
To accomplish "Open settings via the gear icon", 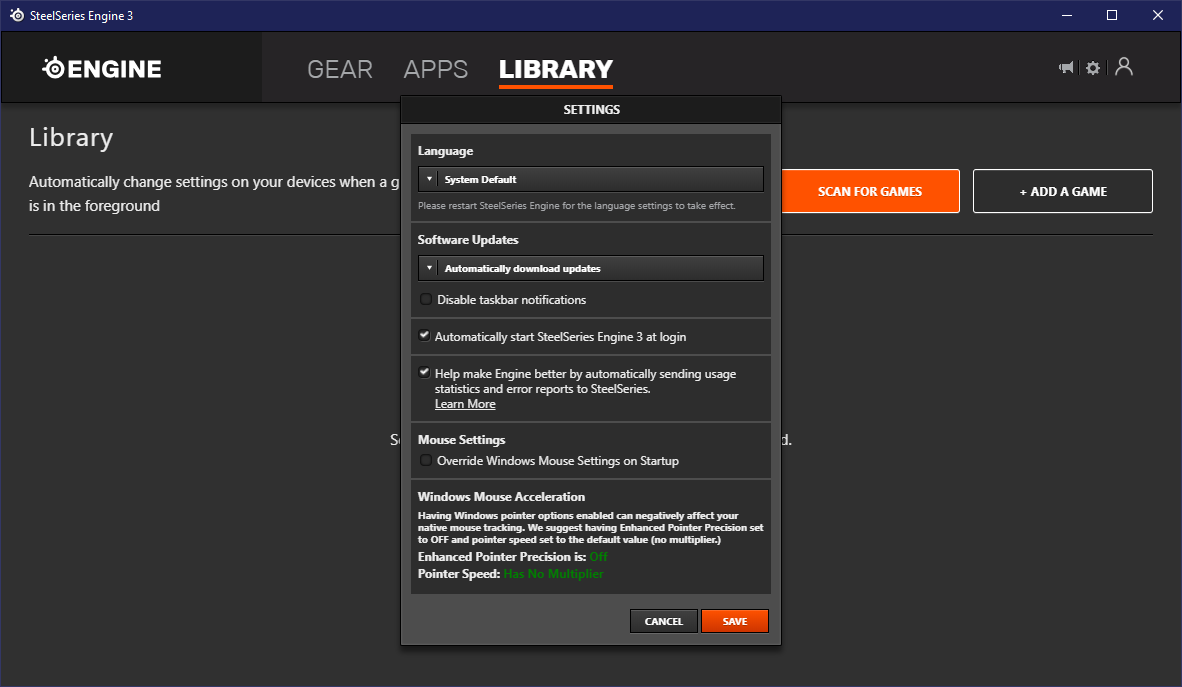I will click(x=1093, y=68).
